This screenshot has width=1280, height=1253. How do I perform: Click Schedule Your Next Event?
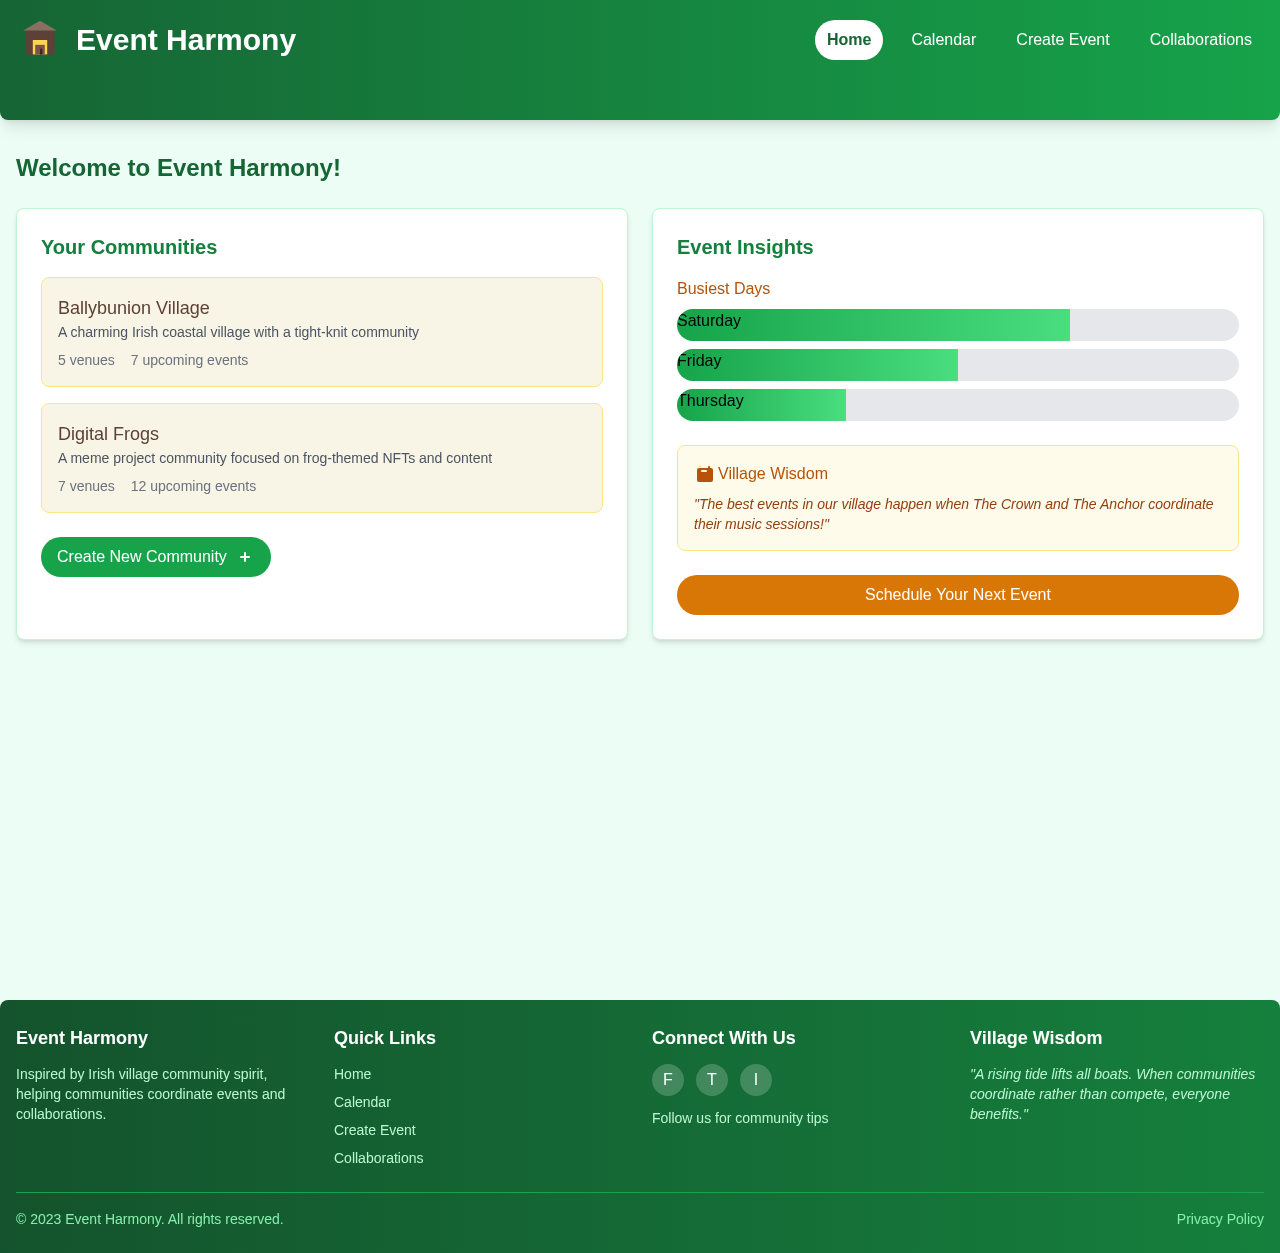pos(957,594)
